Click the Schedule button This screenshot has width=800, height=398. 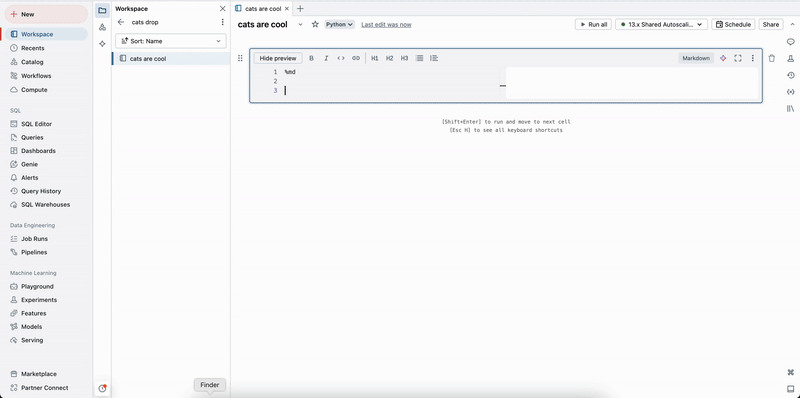click(x=734, y=24)
